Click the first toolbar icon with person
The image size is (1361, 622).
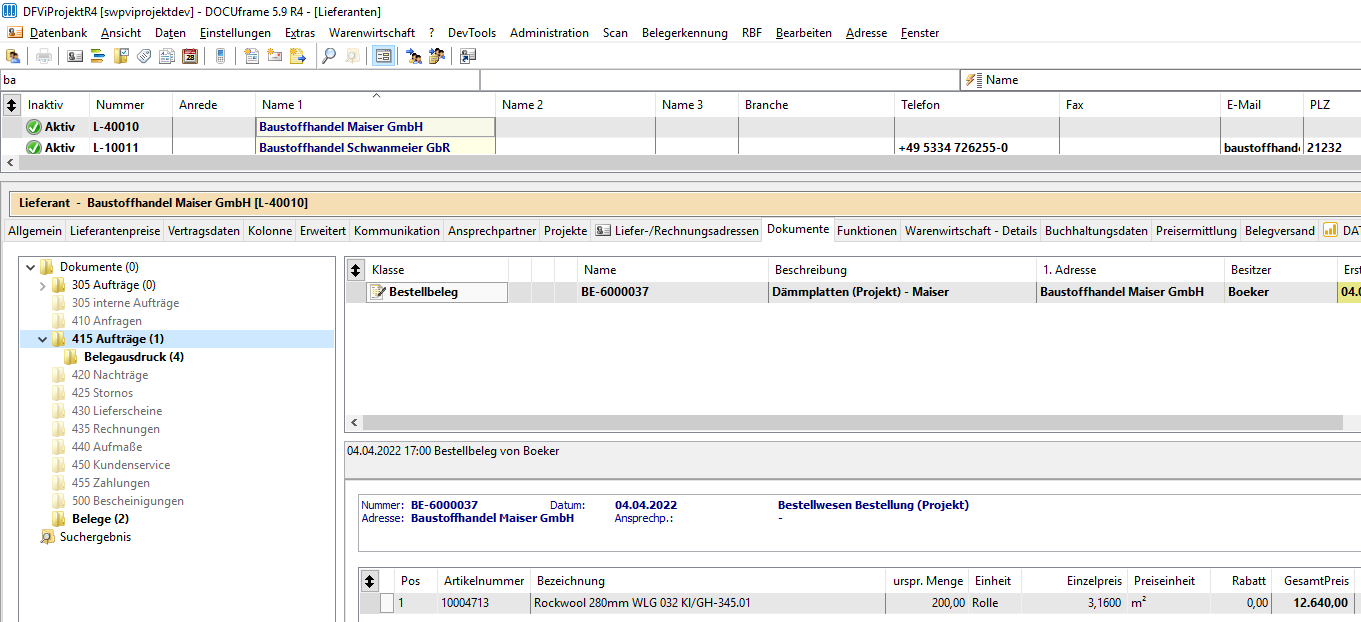pos(13,56)
